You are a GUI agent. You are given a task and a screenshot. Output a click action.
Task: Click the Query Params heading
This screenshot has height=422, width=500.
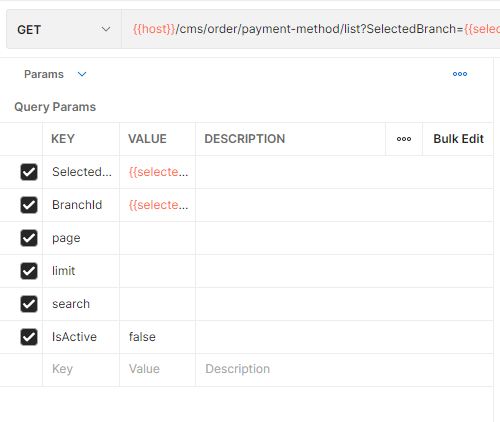(x=55, y=107)
